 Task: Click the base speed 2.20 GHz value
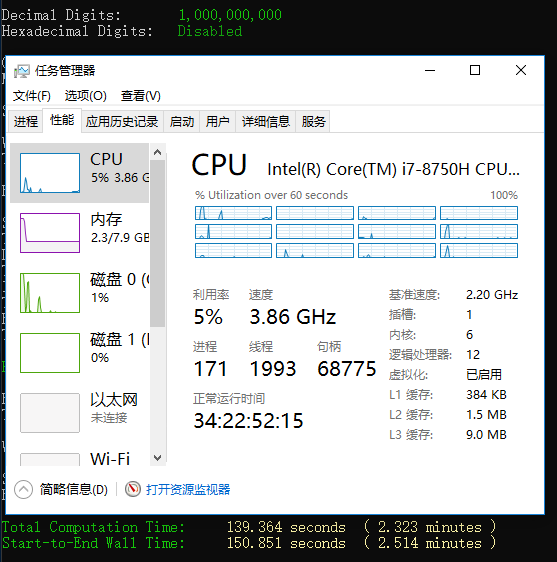tap(492, 295)
